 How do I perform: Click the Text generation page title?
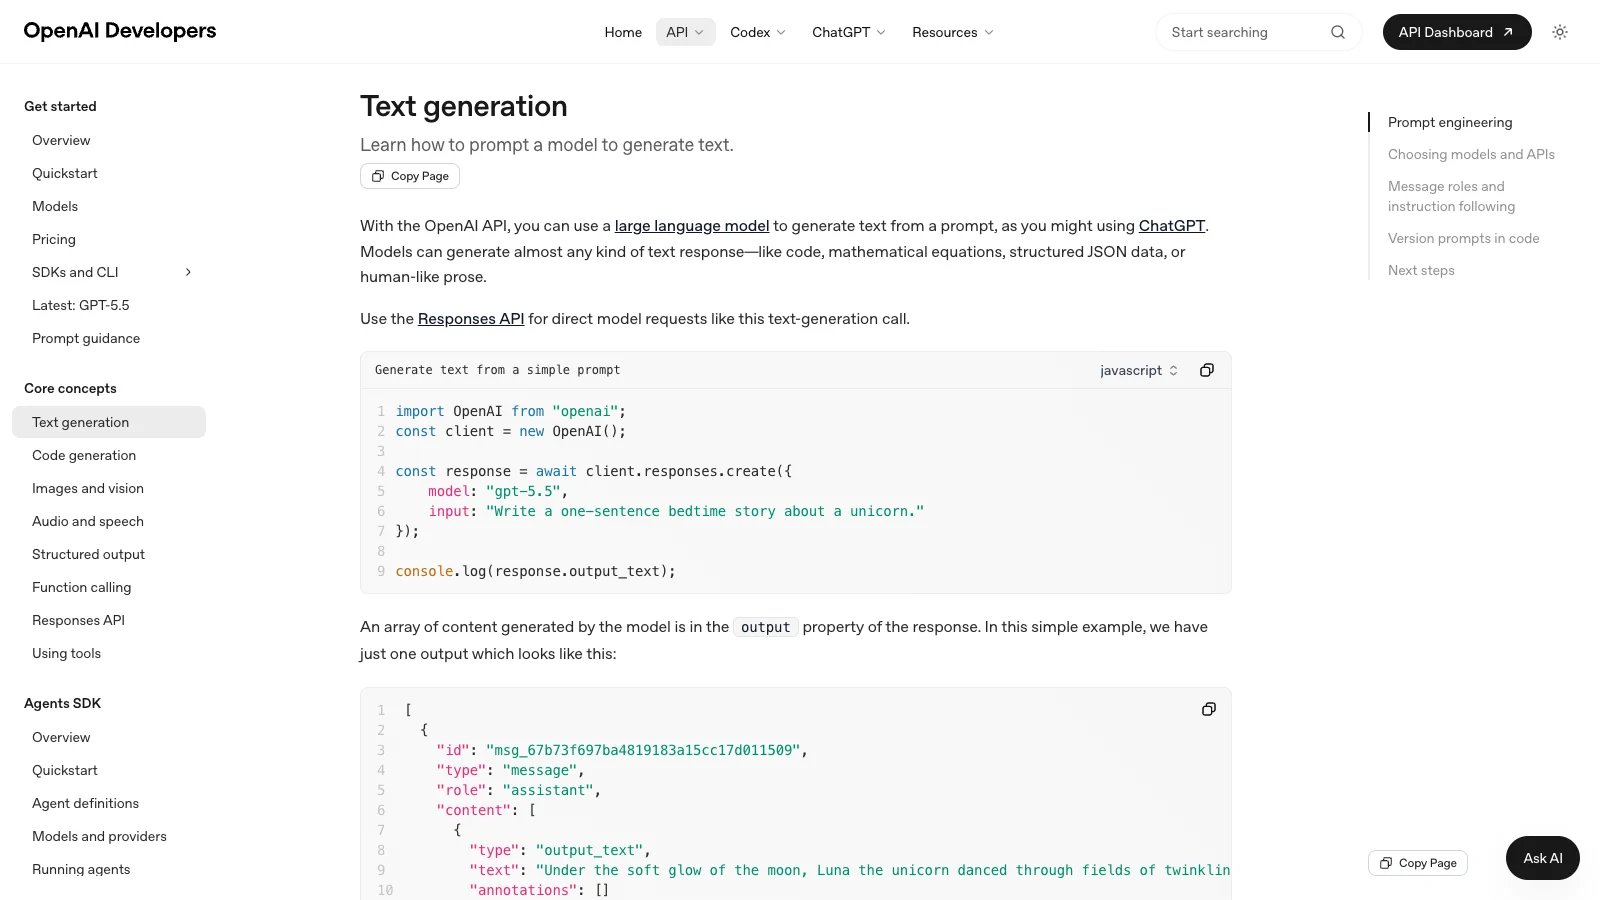tap(464, 106)
